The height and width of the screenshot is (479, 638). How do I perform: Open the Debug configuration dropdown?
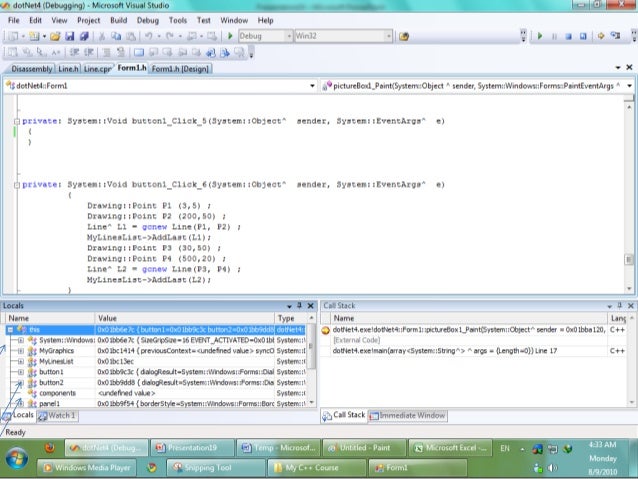click(264, 36)
